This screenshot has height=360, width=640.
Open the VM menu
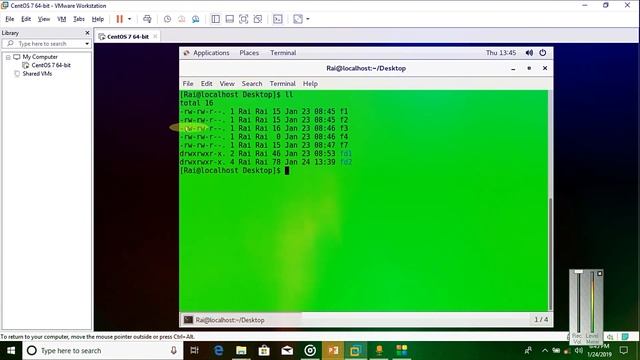(62, 19)
